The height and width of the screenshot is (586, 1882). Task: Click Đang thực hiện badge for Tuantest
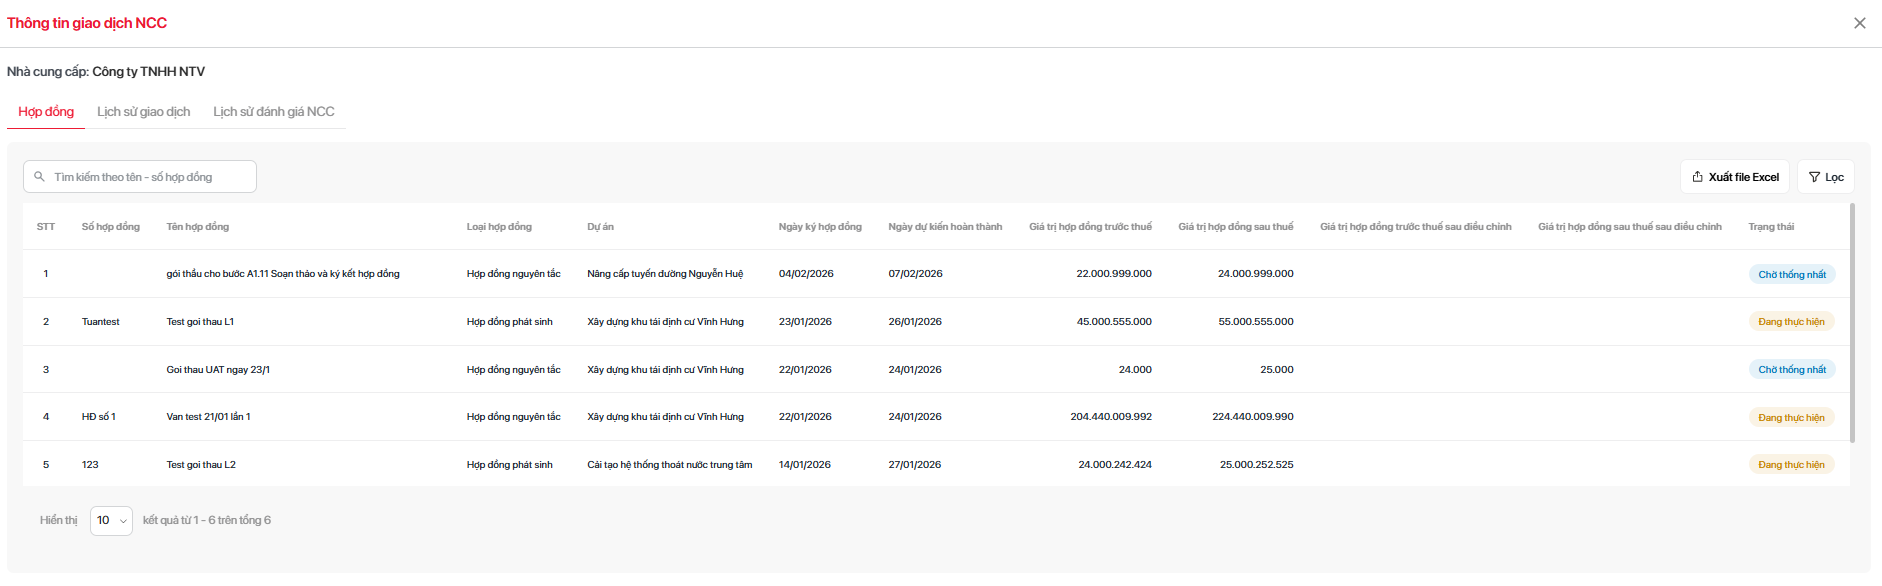click(x=1791, y=322)
